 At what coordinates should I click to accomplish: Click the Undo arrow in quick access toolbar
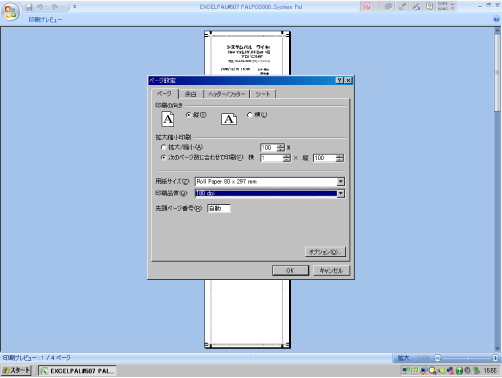[x=40, y=7]
